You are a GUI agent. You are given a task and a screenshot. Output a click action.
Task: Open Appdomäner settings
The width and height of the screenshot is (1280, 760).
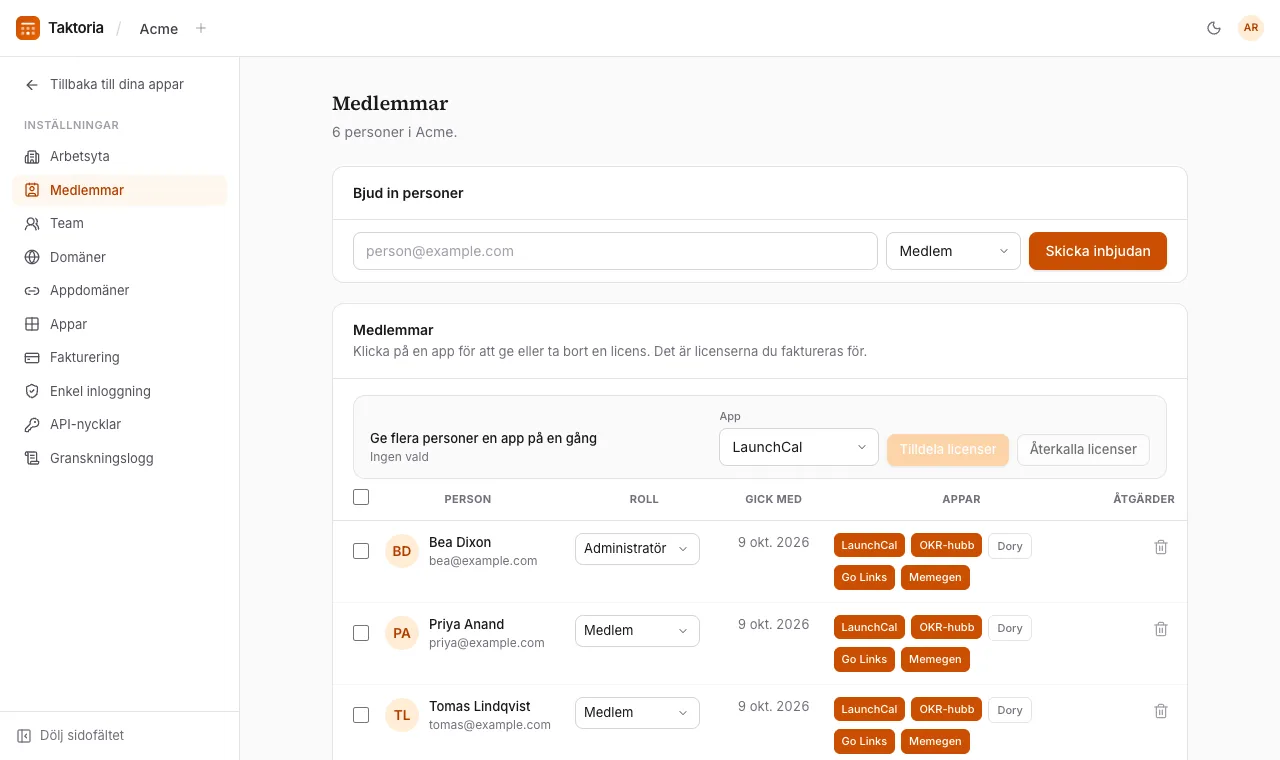pos(120,290)
